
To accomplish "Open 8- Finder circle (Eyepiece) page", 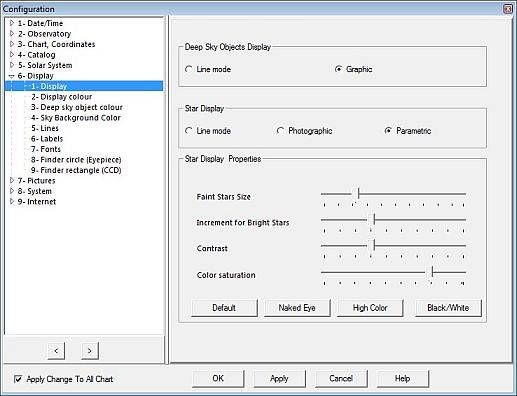I will point(76,160).
